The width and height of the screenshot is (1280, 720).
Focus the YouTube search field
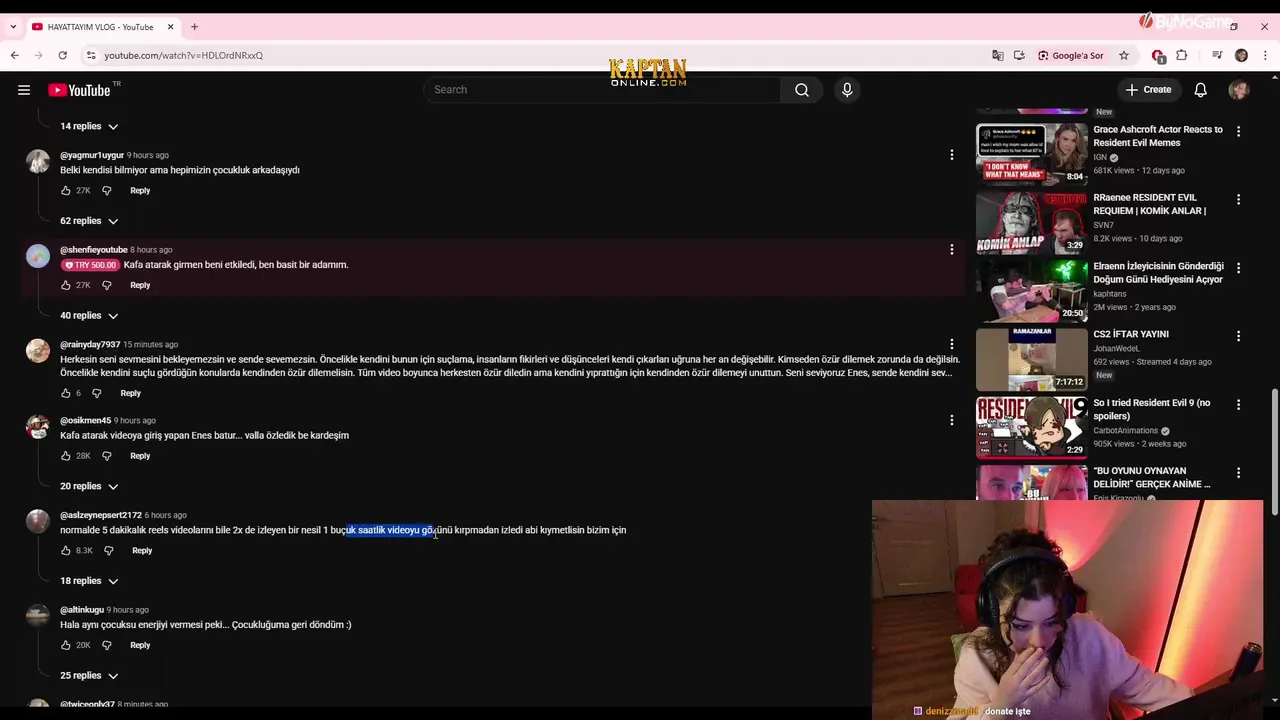pos(603,90)
